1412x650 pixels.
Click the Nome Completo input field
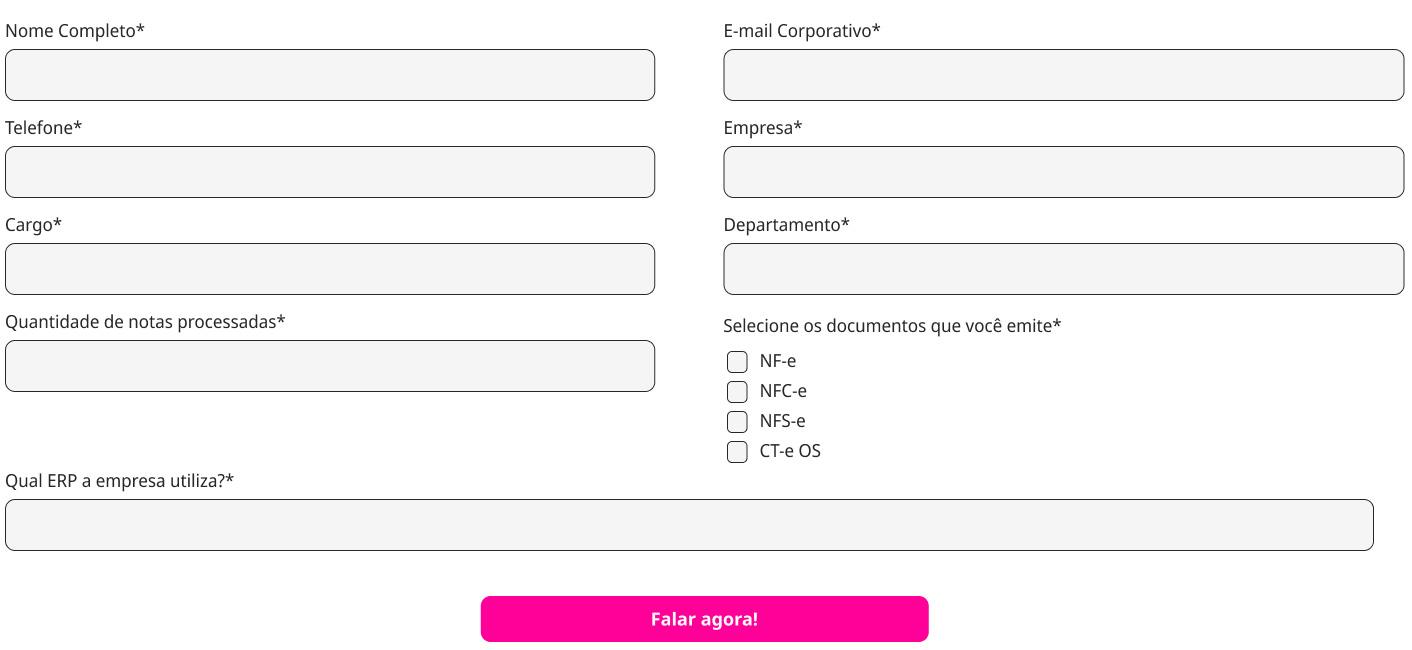tap(330, 75)
